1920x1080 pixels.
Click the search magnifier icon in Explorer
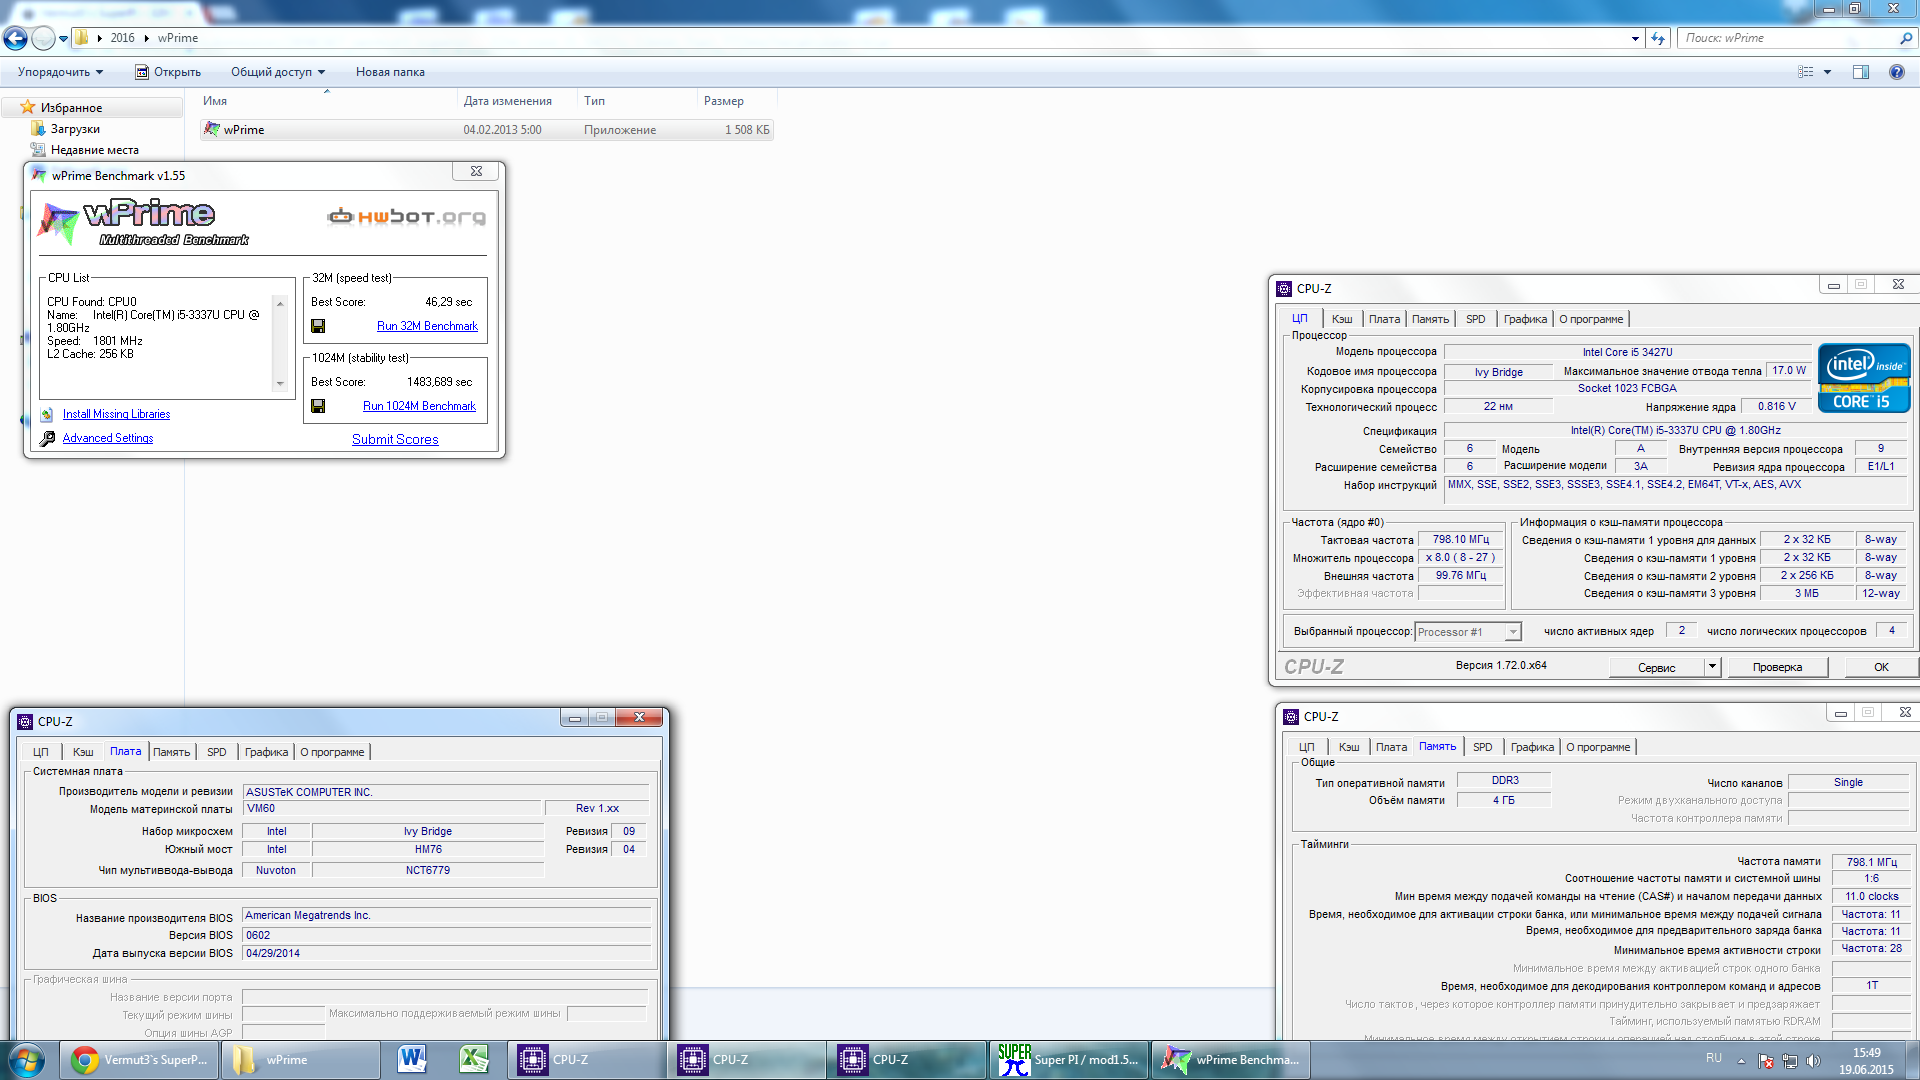1906,38
